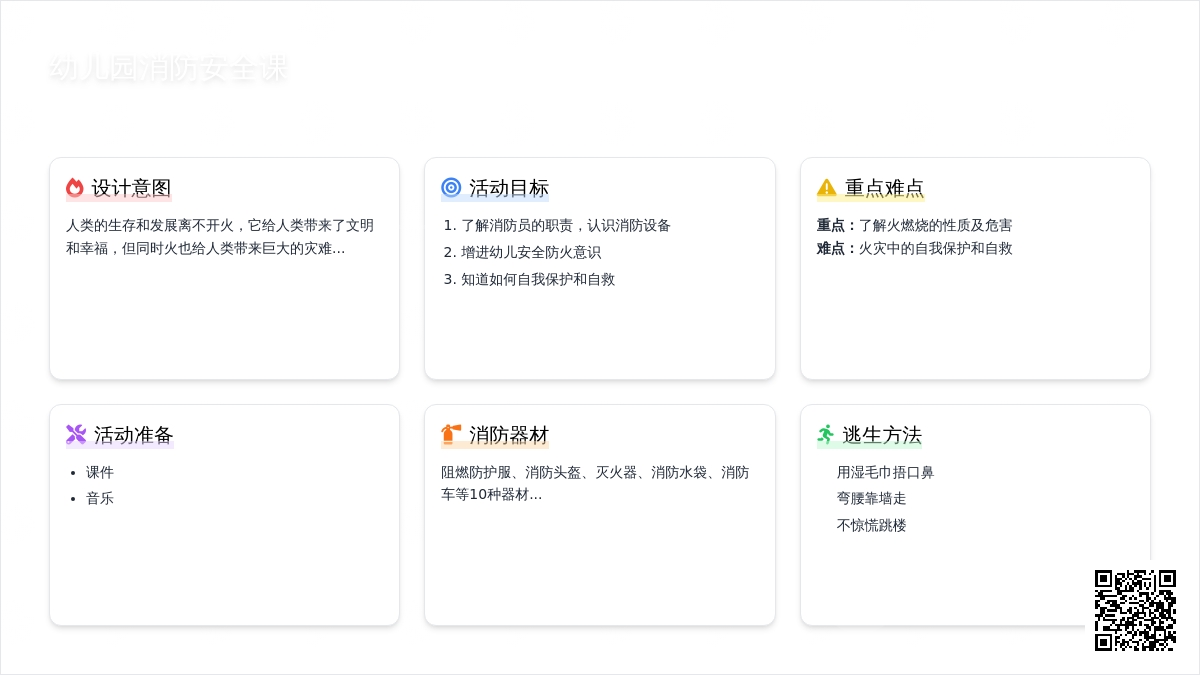1200x675 pixels.
Task: Click the 课件 bullet item
Action: pyautogui.click(x=100, y=472)
